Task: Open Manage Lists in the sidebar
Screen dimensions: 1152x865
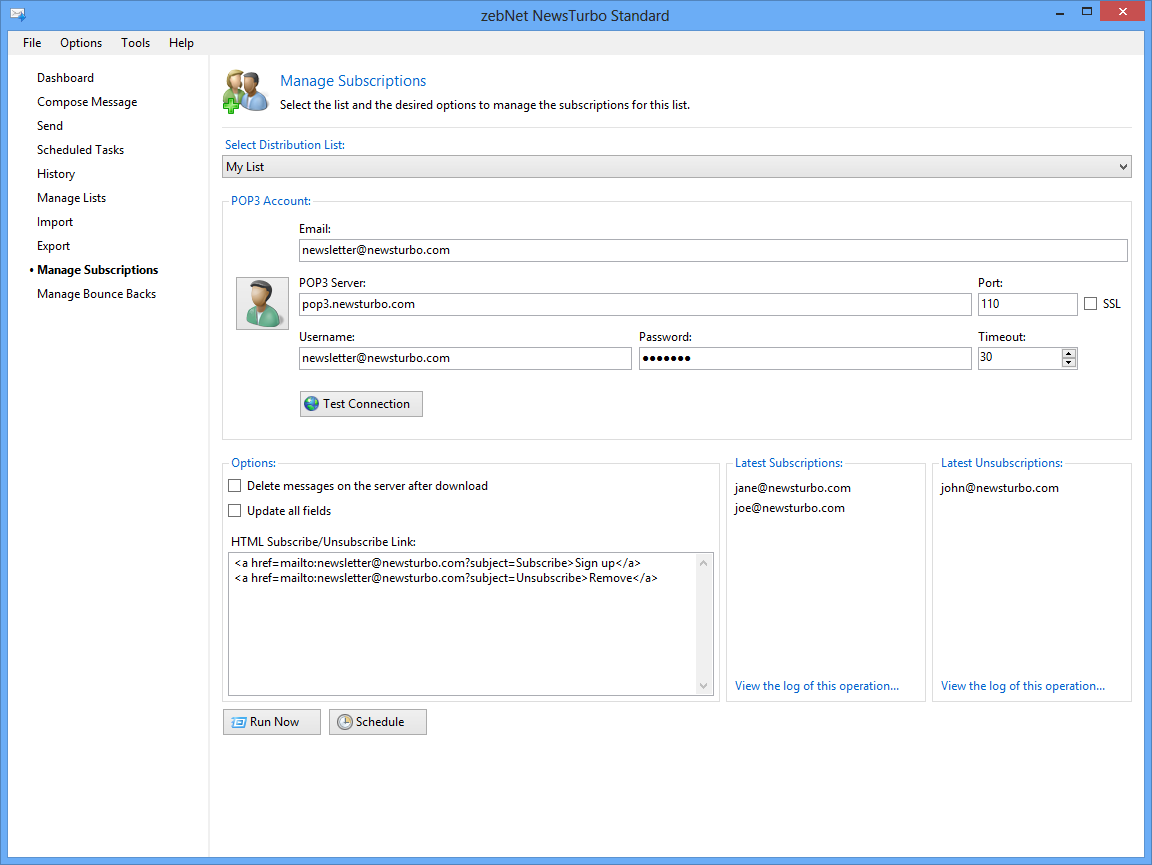Action: [x=71, y=198]
